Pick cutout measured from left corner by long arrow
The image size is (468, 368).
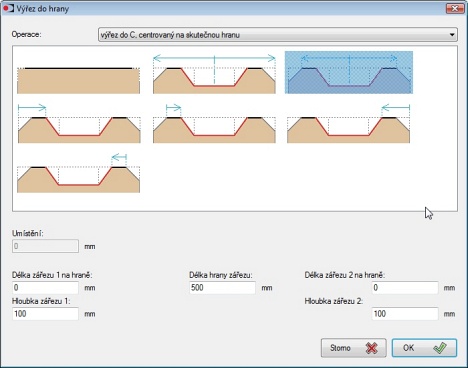click(79, 123)
